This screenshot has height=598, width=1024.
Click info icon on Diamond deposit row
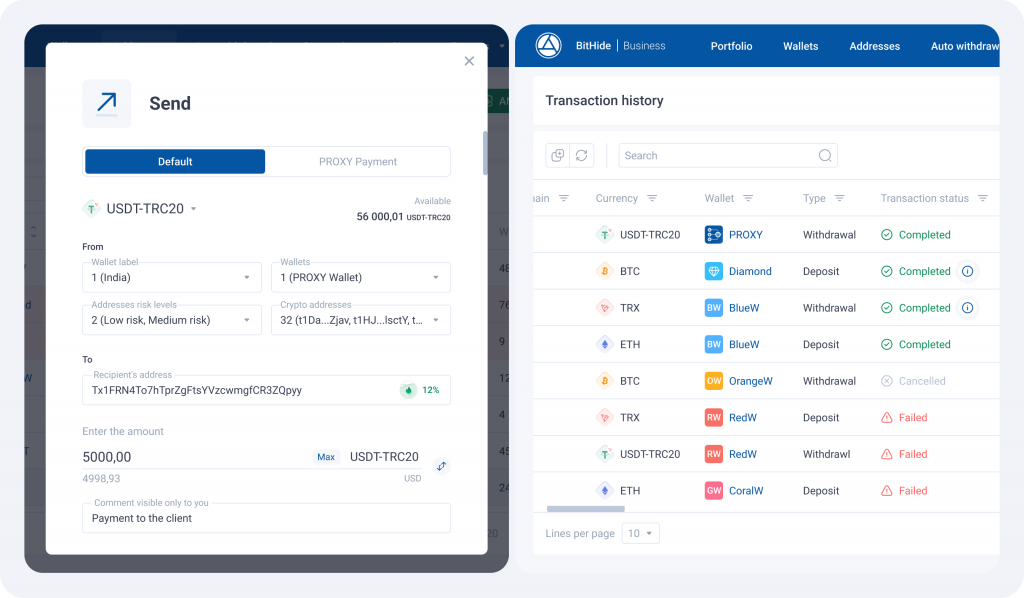click(x=966, y=271)
